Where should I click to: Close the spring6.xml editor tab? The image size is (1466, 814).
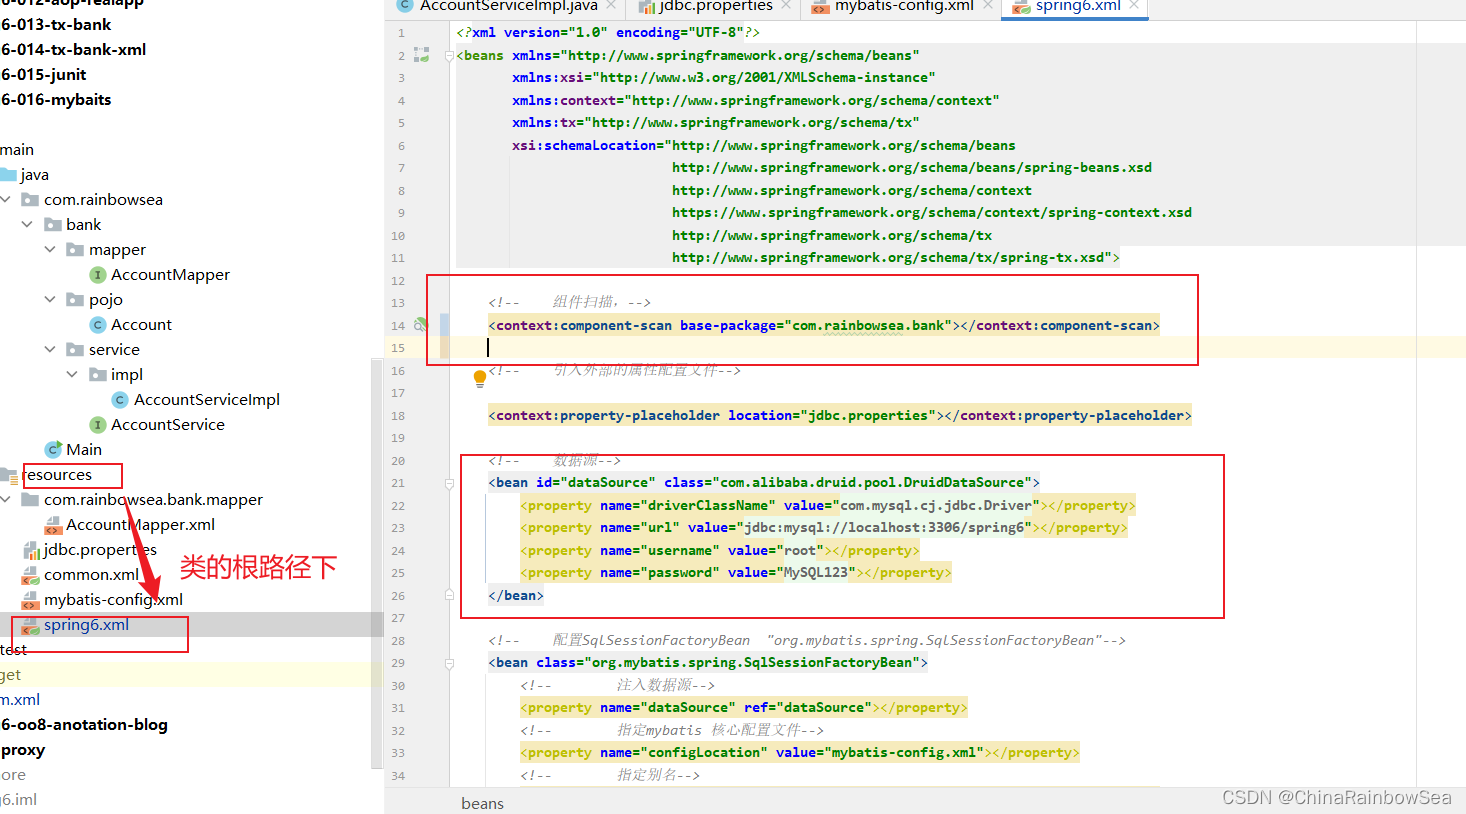coord(1134,6)
